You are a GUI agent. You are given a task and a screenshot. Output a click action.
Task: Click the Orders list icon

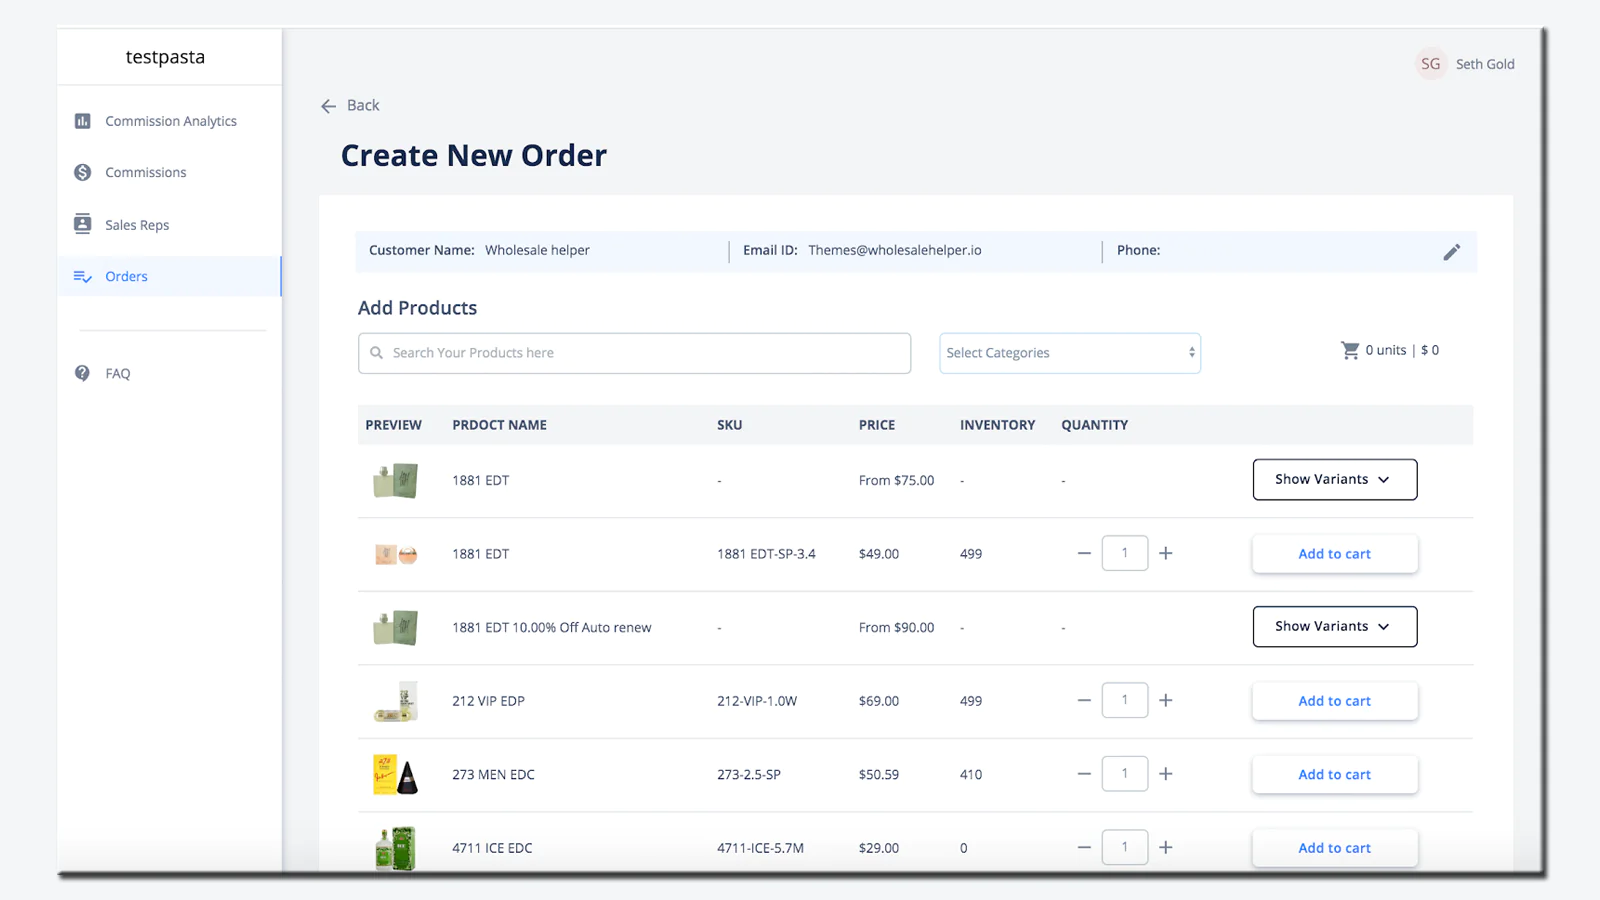point(83,276)
